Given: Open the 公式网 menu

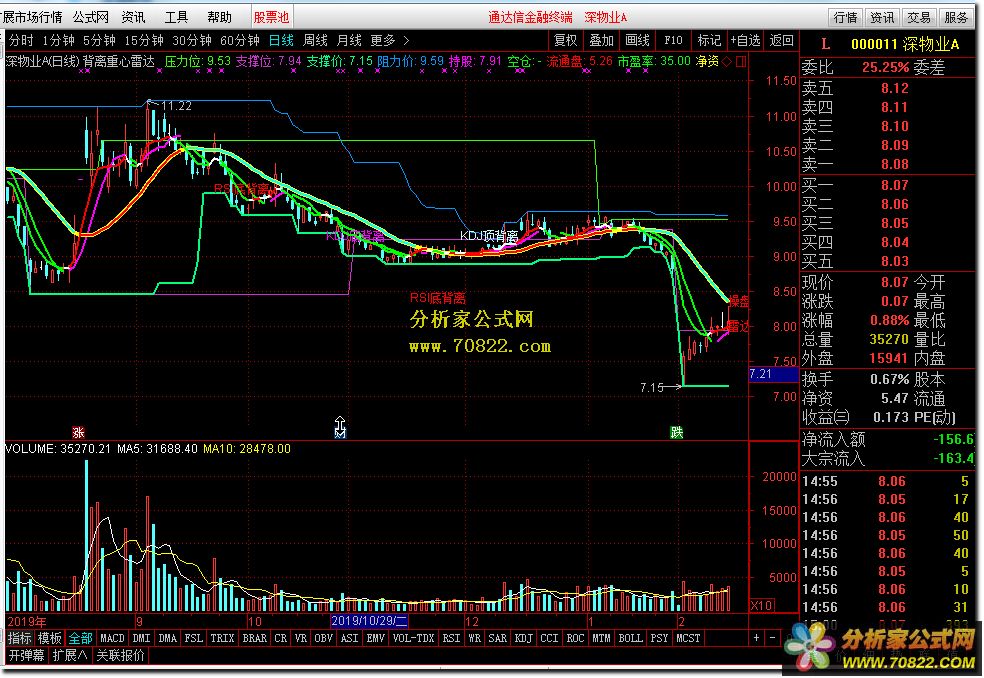Looking at the screenshot, I should [91, 17].
